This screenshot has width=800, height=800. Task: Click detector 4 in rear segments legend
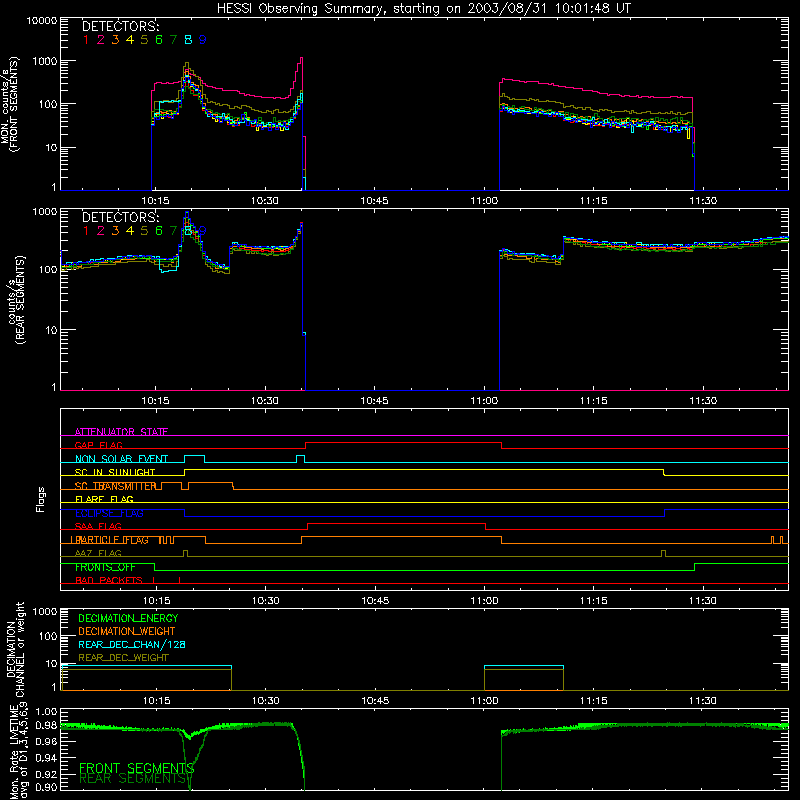point(130,231)
